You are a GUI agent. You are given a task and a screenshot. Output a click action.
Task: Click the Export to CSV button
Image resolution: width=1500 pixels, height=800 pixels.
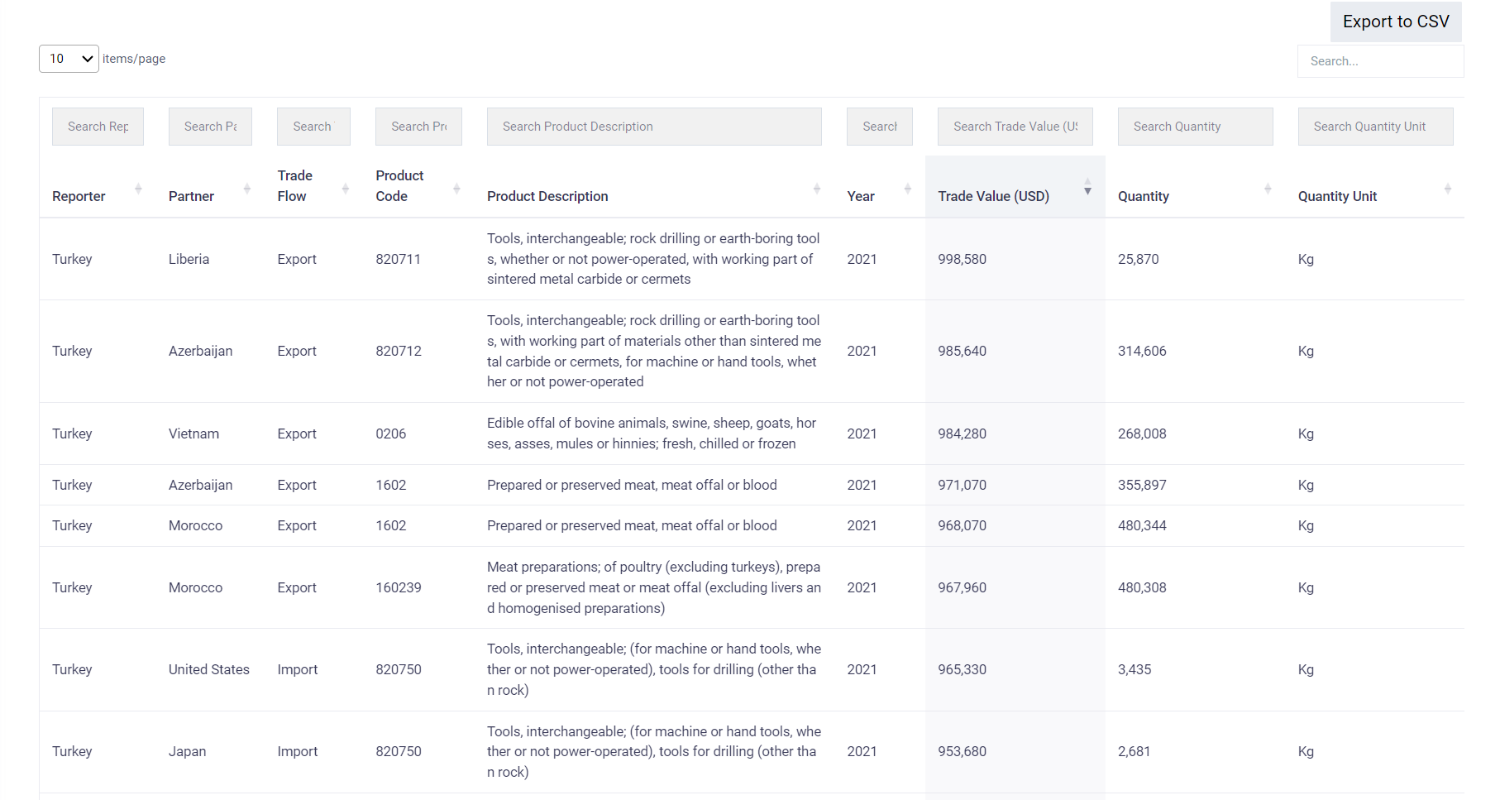pyautogui.click(x=1396, y=22)
